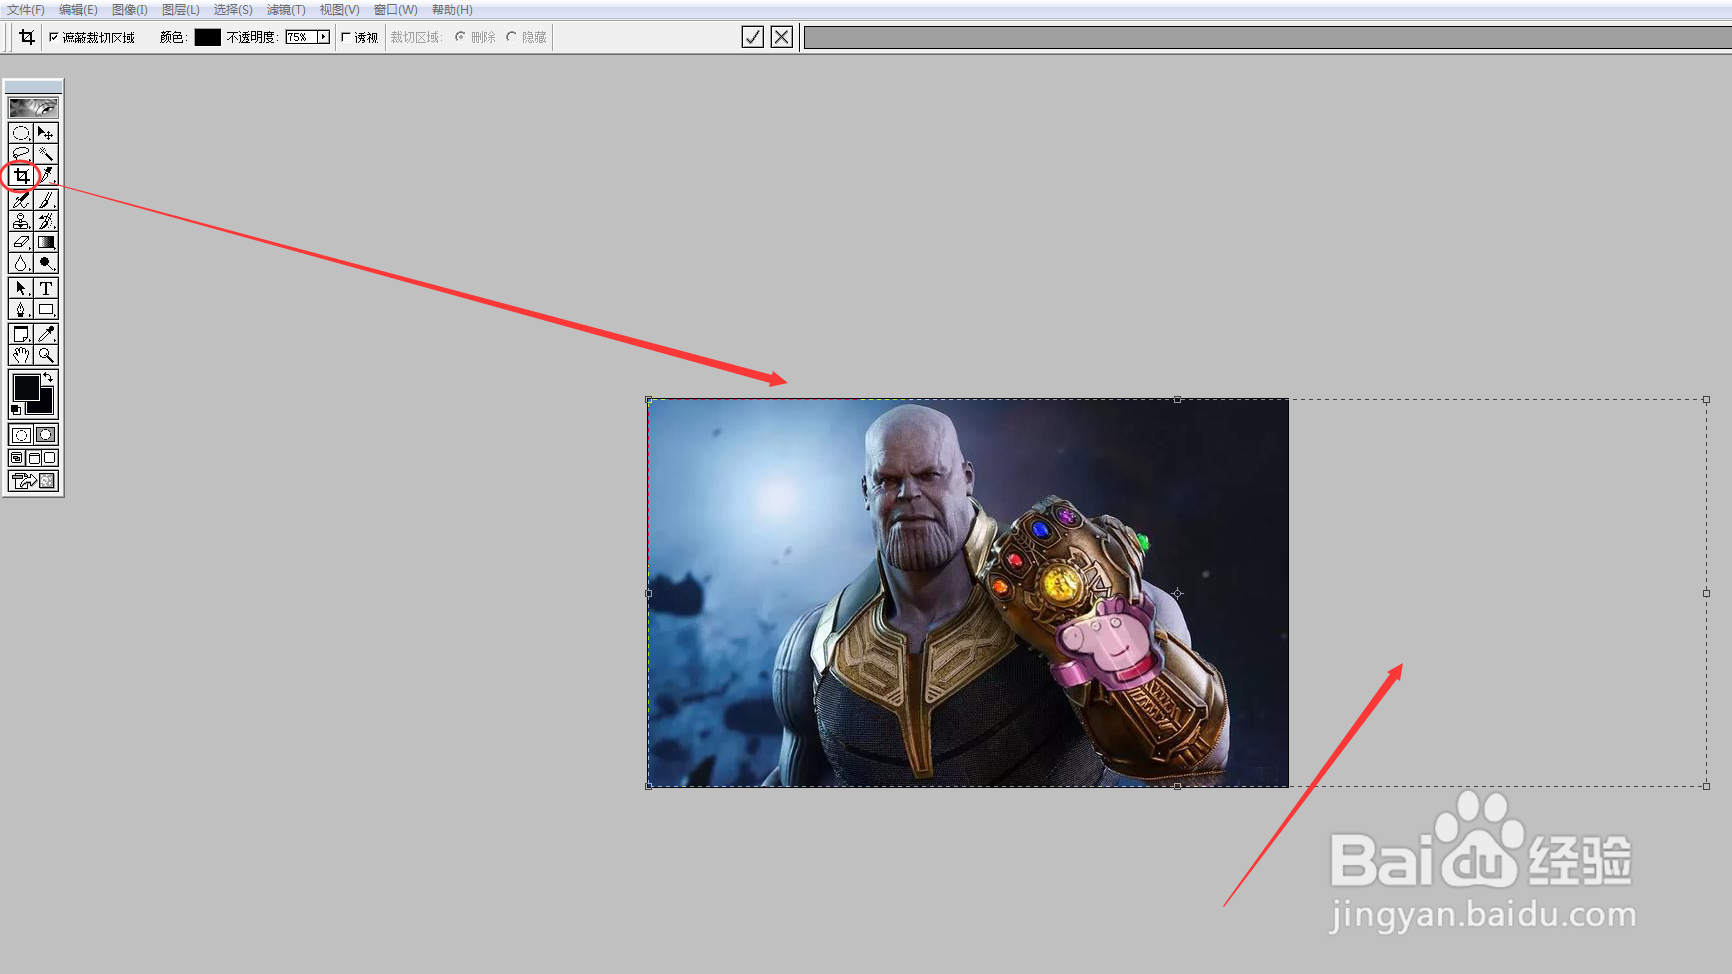1732x974 pixels.
Task: Switch to Standard editing mode
Action: tap(20, 435)
